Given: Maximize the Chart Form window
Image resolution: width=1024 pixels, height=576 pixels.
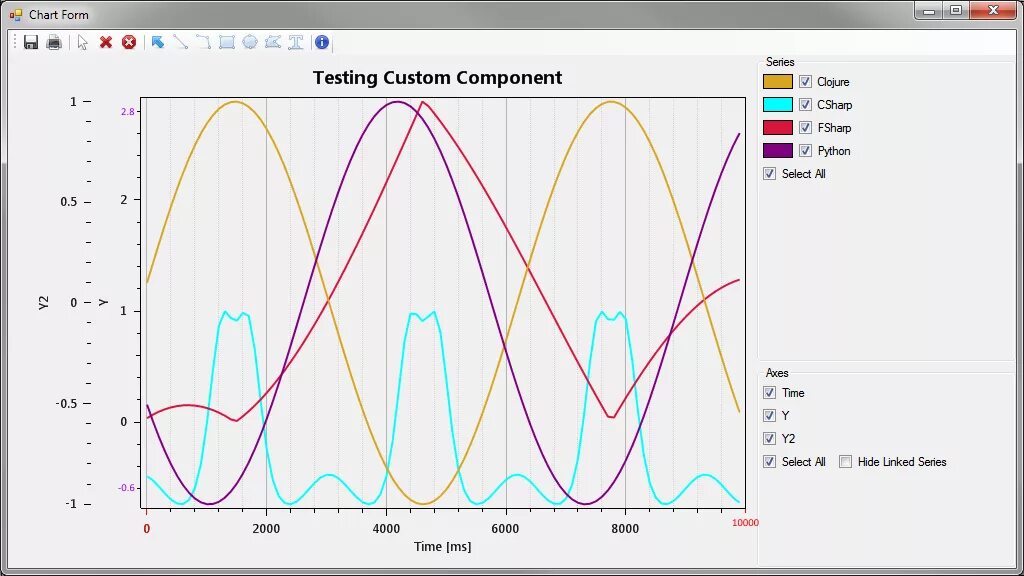Looking at the screenshot, I should pyautogui.click(x=955, y=10).
